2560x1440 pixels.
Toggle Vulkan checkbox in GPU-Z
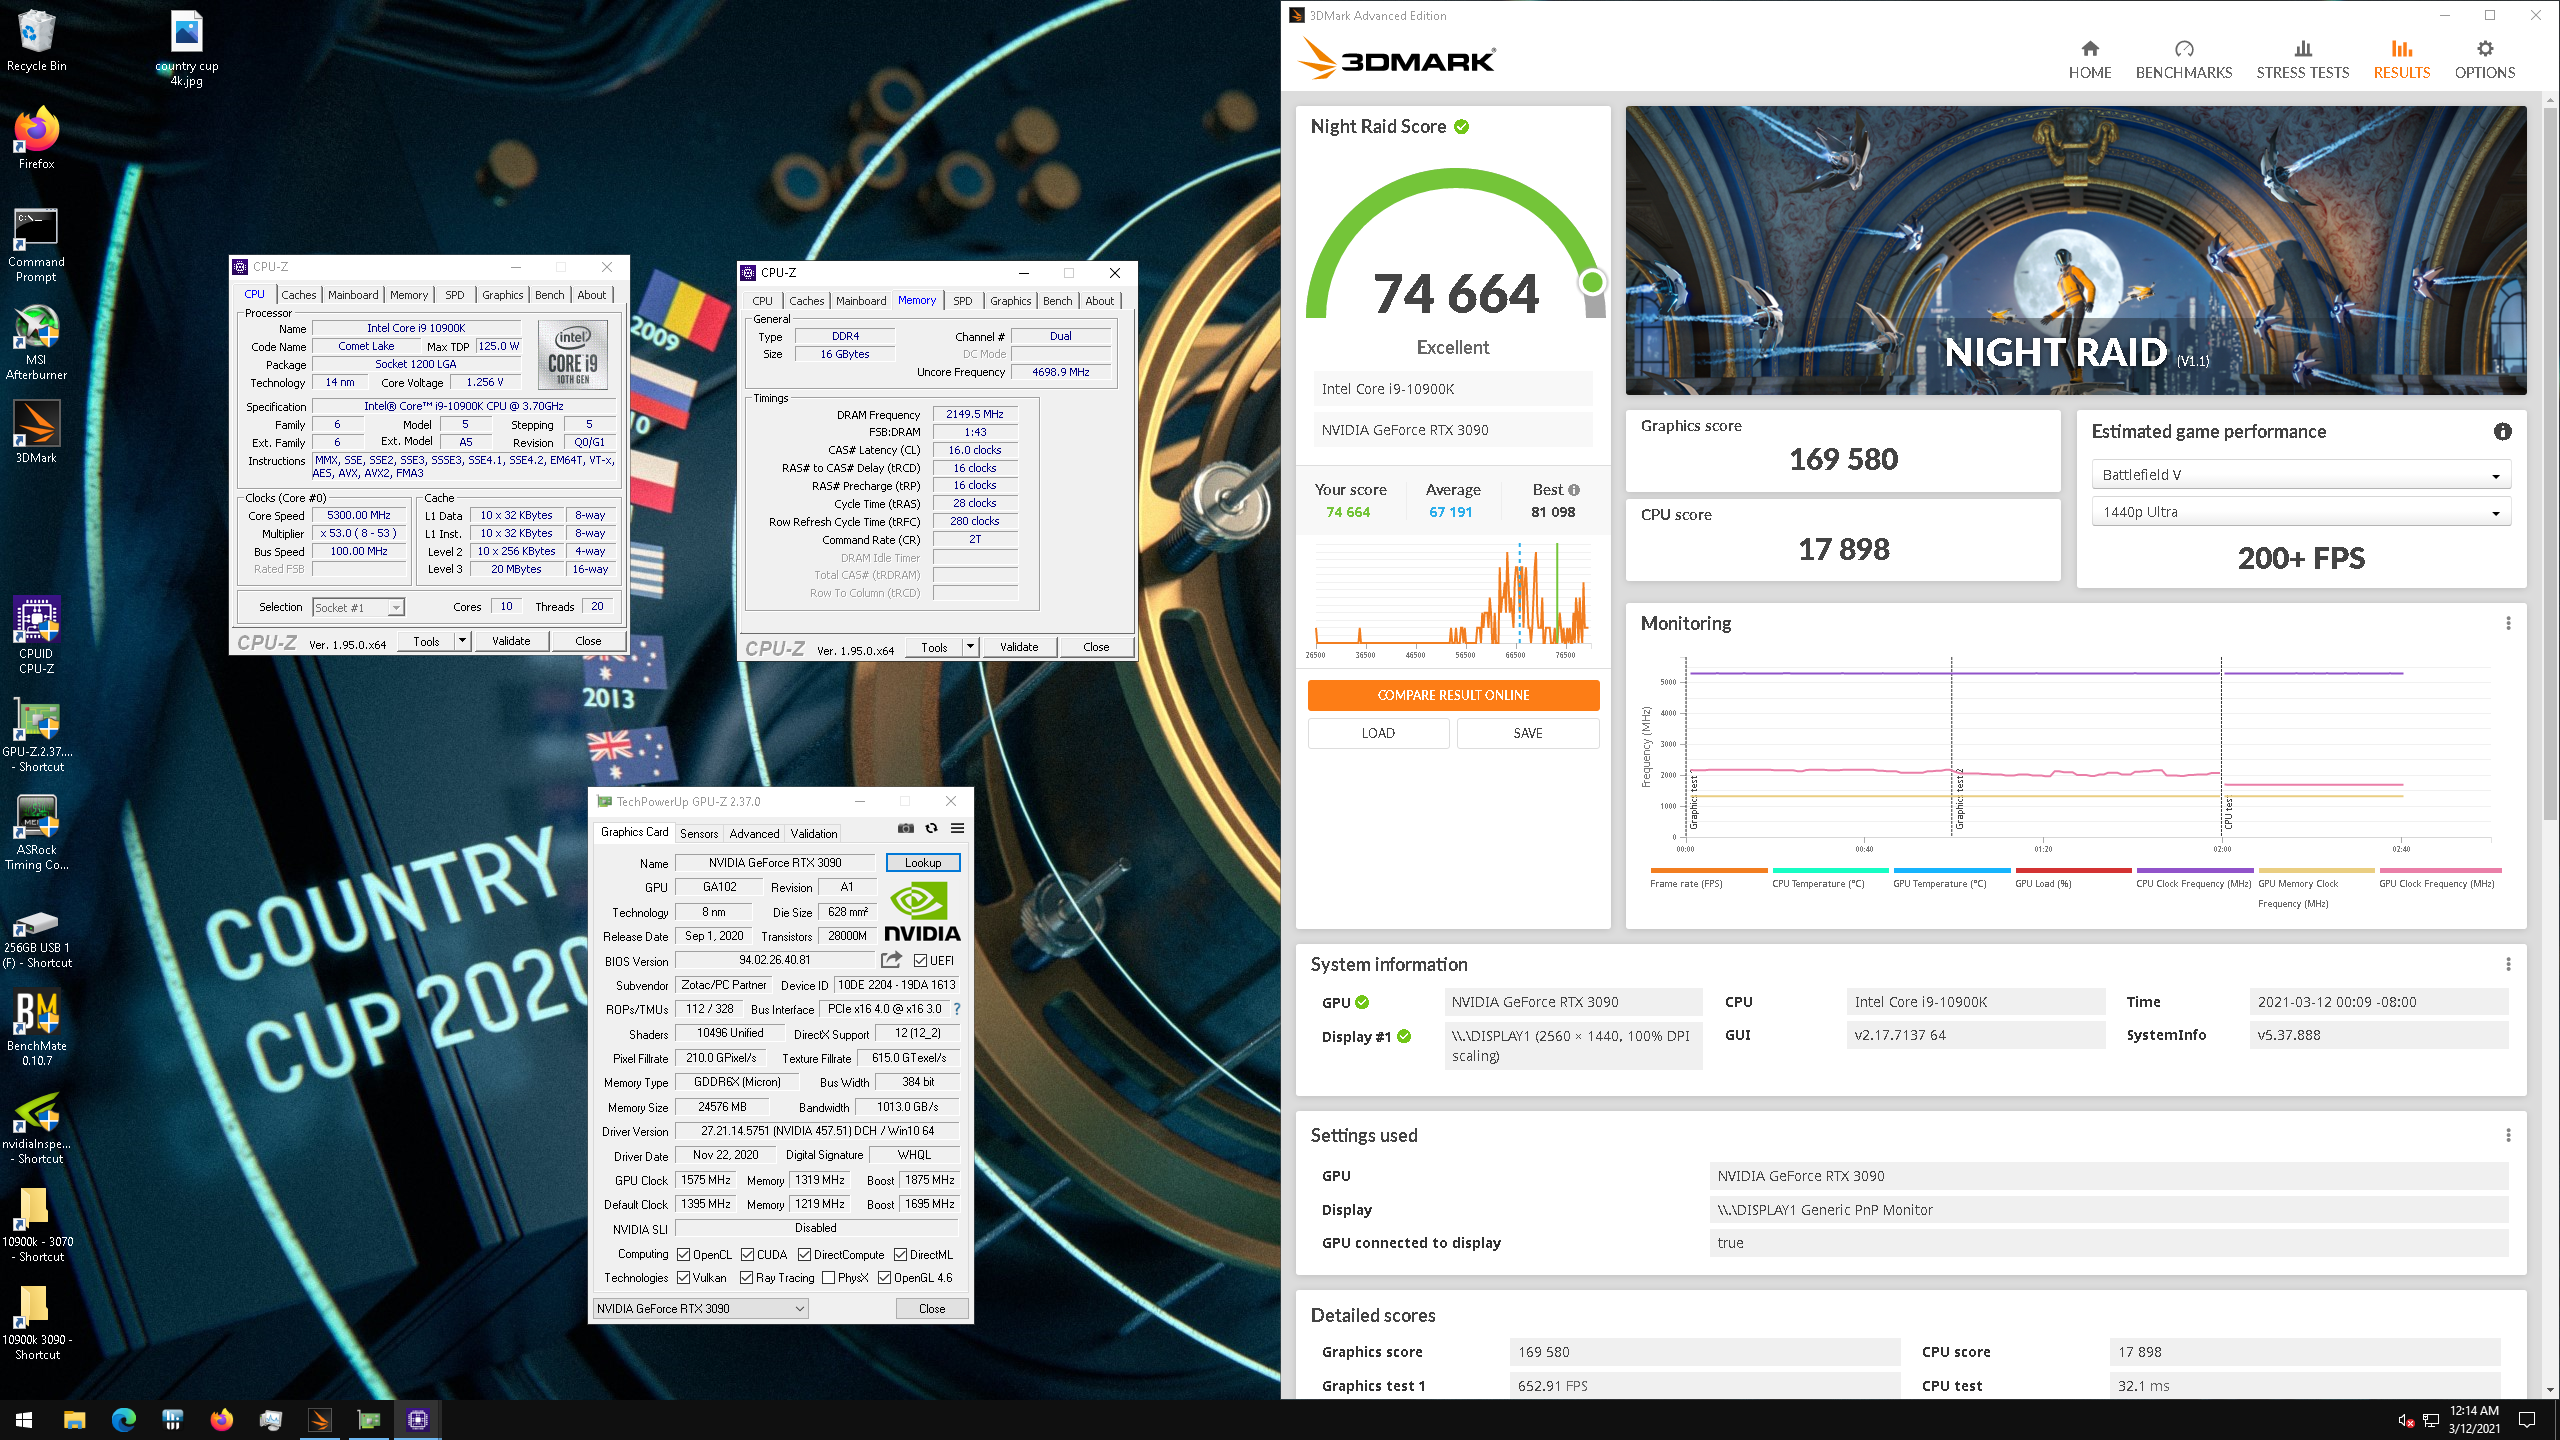coord(683,1278)
